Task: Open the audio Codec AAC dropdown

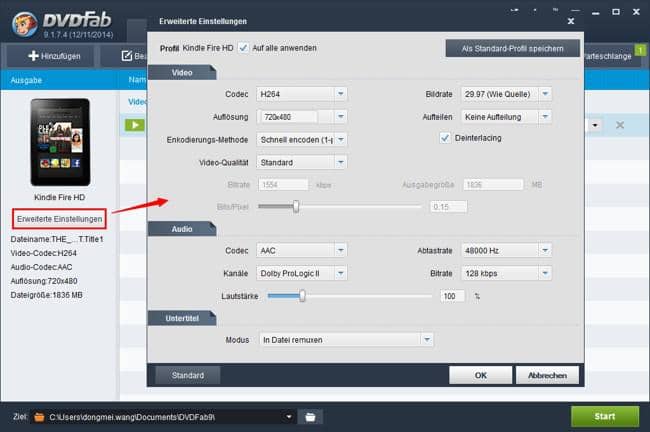Action: point(340,250)
